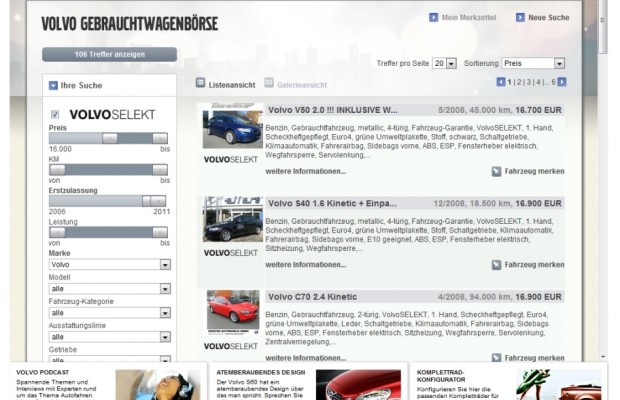Click the Neue Suche link text
The image size is (620, 400).
(549, 17)
